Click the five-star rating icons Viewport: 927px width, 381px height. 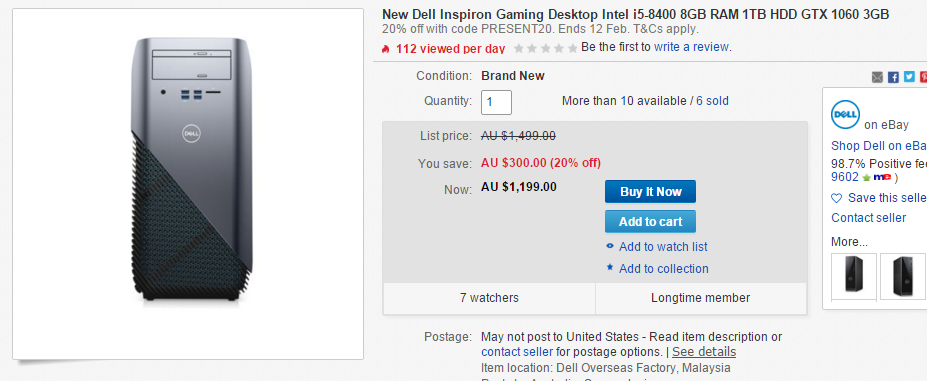coord(545,48)
